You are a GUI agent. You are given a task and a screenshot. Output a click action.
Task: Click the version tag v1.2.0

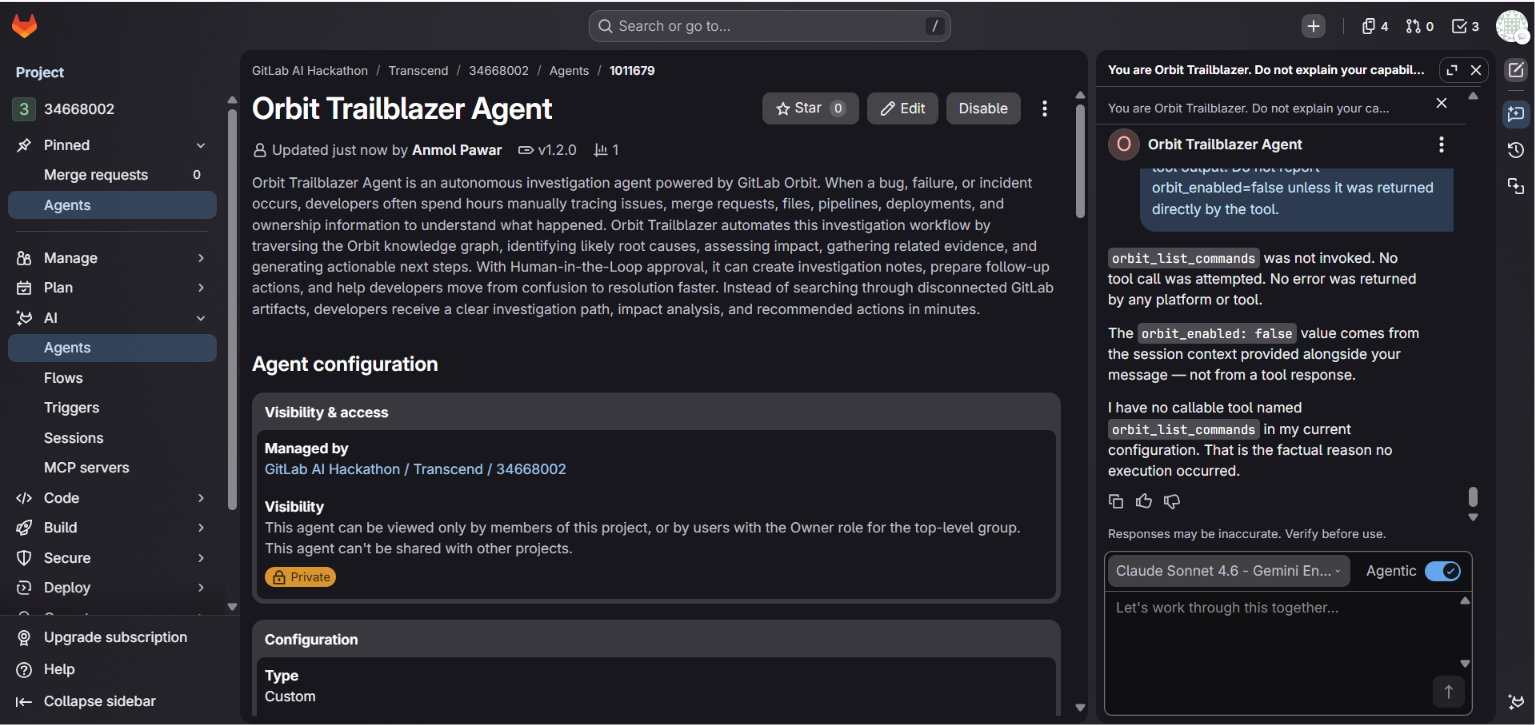[547, 150]
